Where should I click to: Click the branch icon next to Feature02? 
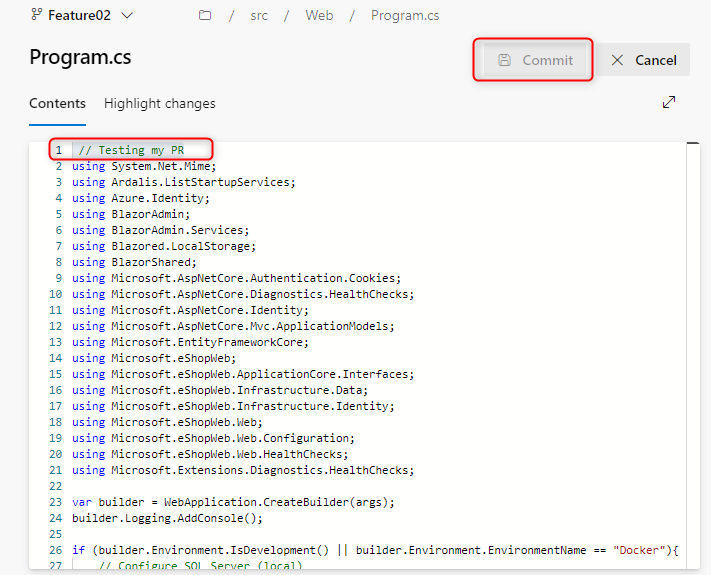tap(36, 15)
